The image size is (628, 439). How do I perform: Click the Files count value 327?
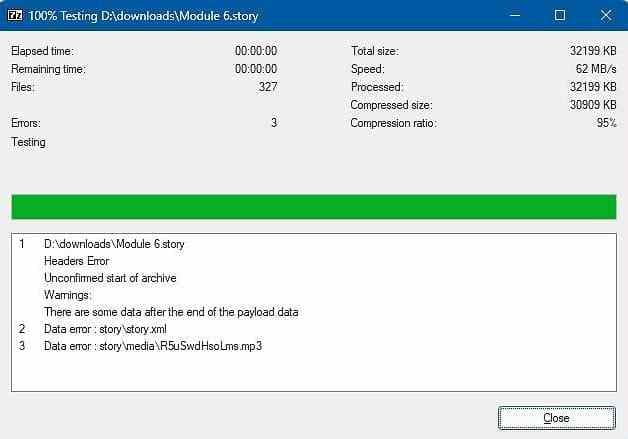[268, 87]
